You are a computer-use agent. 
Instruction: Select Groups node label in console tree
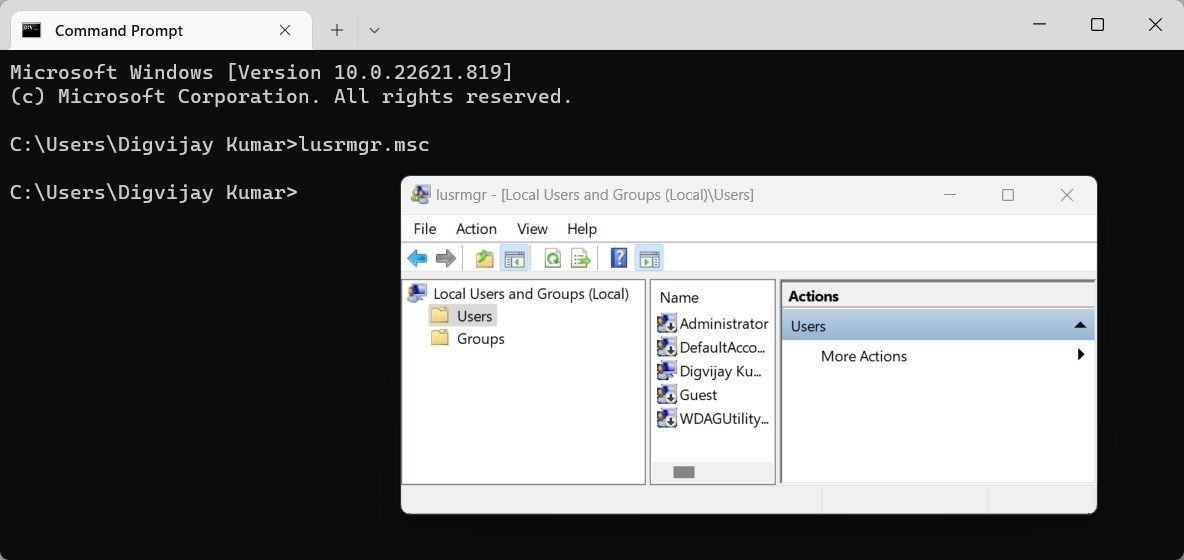tap(480, 339)
